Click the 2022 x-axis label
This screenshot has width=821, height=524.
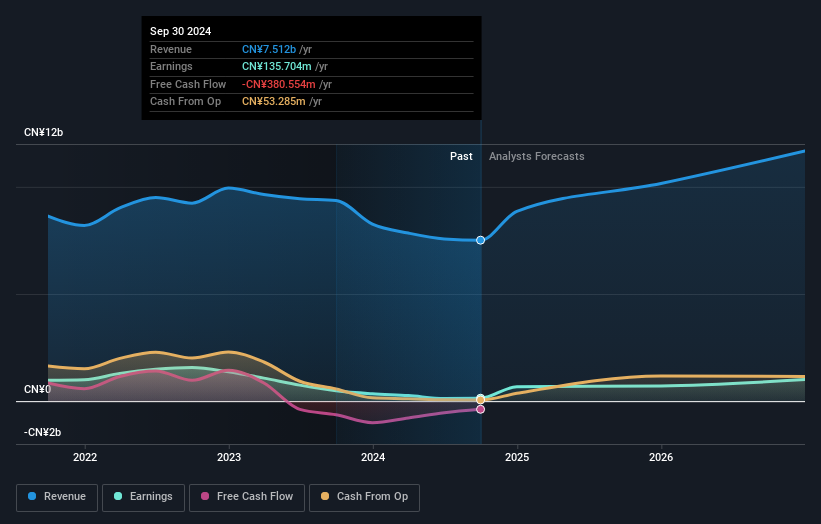(x=85, y=458)
